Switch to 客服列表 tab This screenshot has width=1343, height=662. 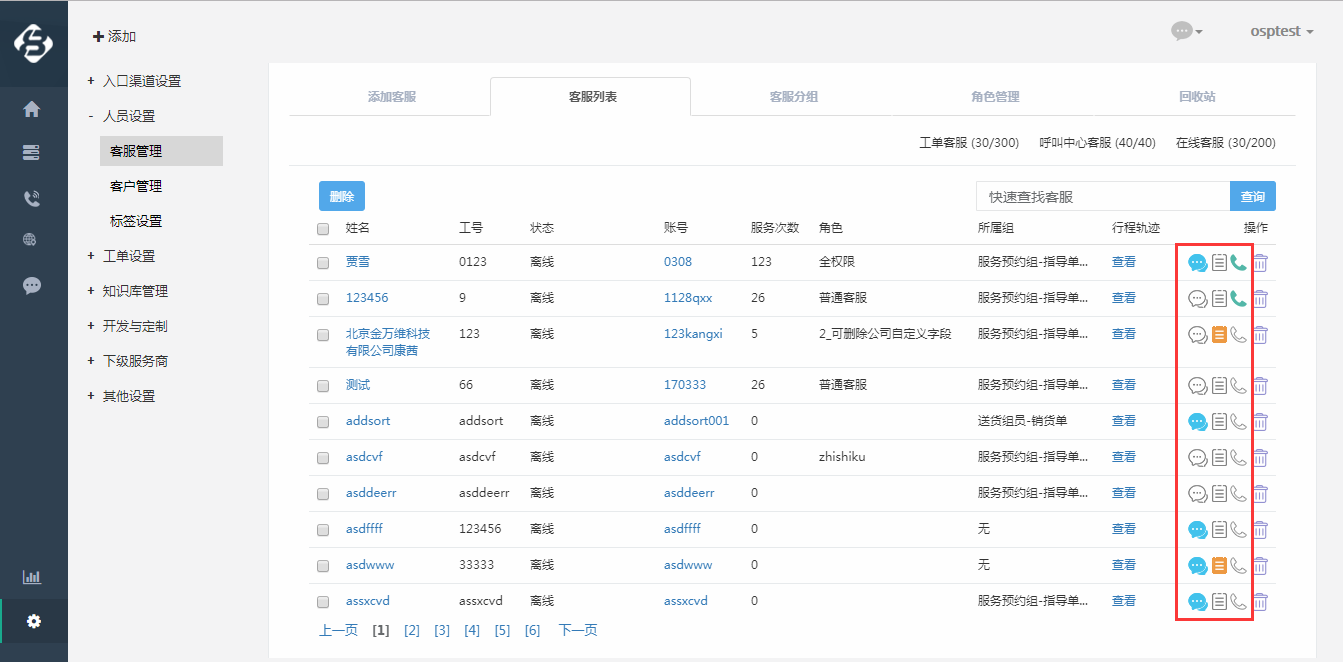(x=591, y=97)
